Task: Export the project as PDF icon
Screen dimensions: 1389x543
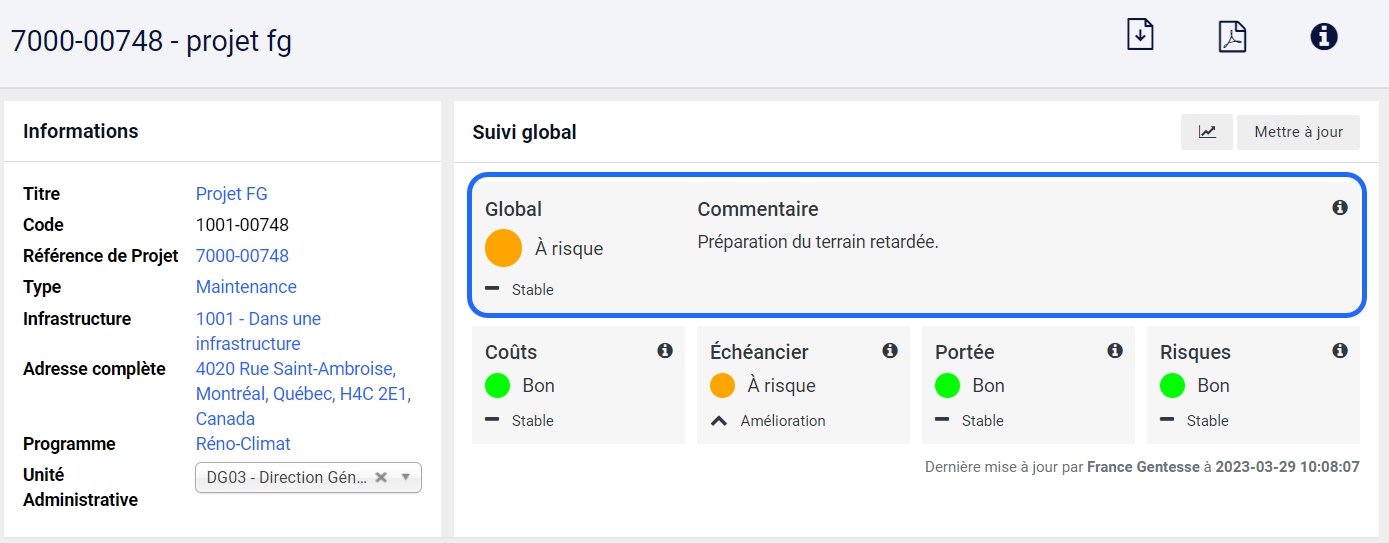Action: pos(1232,36)
